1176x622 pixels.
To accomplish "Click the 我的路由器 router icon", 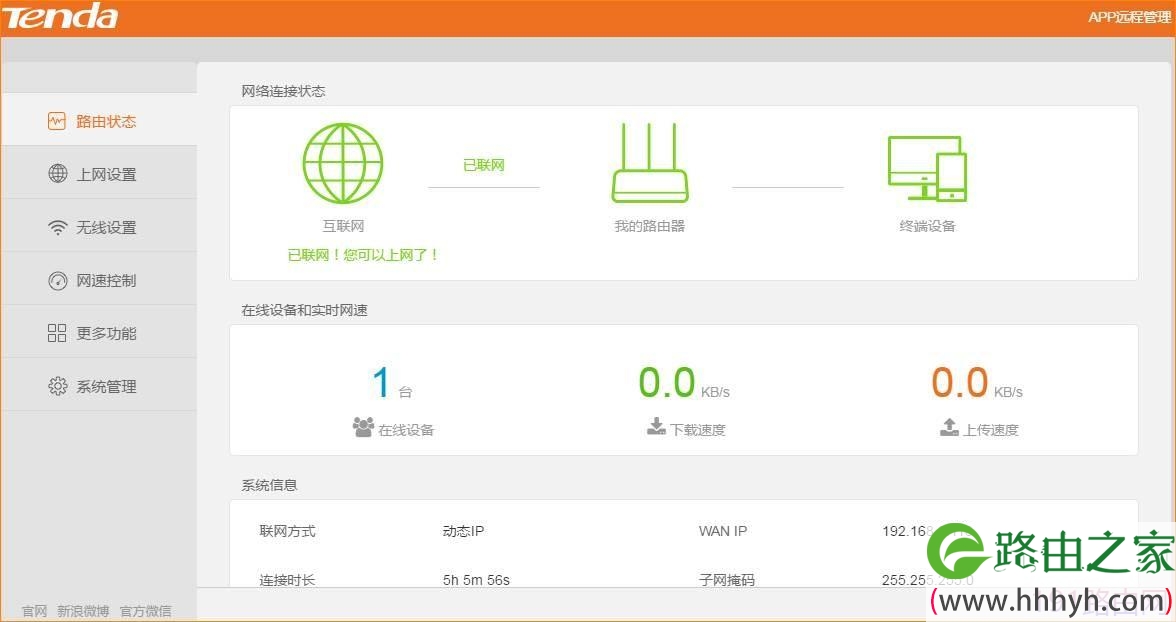I will click(x=650, y=163).
